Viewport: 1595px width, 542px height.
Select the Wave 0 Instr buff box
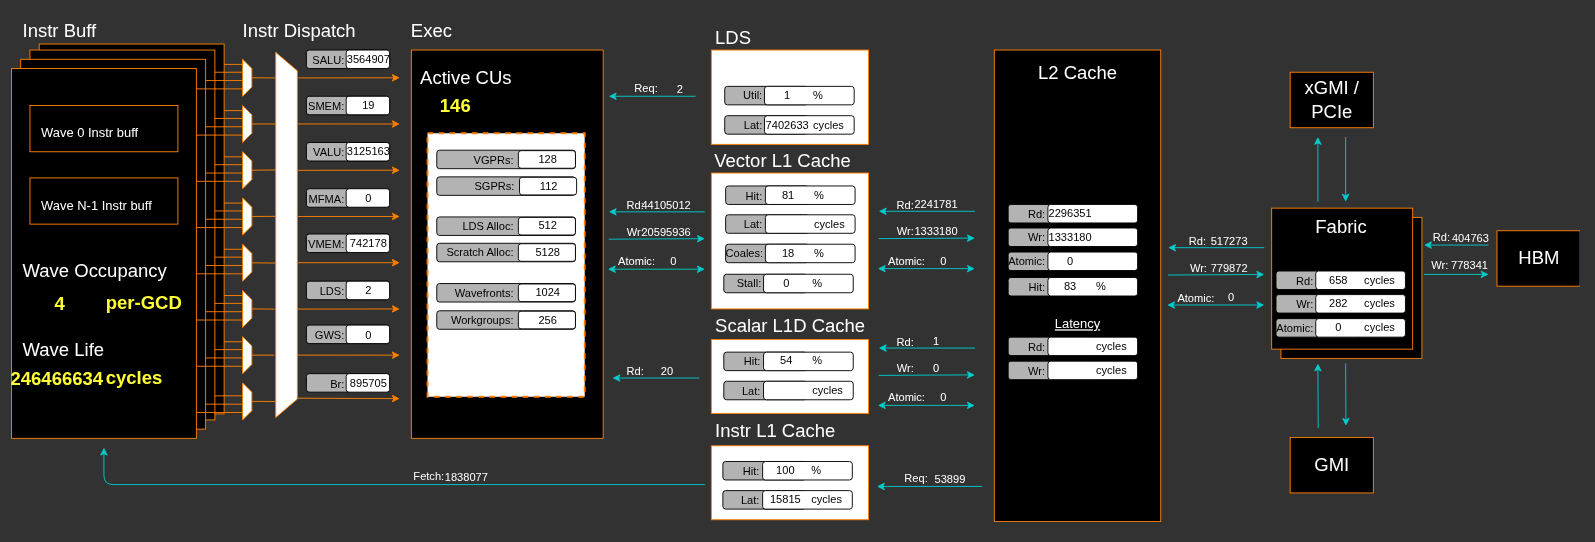pos(104,129)
